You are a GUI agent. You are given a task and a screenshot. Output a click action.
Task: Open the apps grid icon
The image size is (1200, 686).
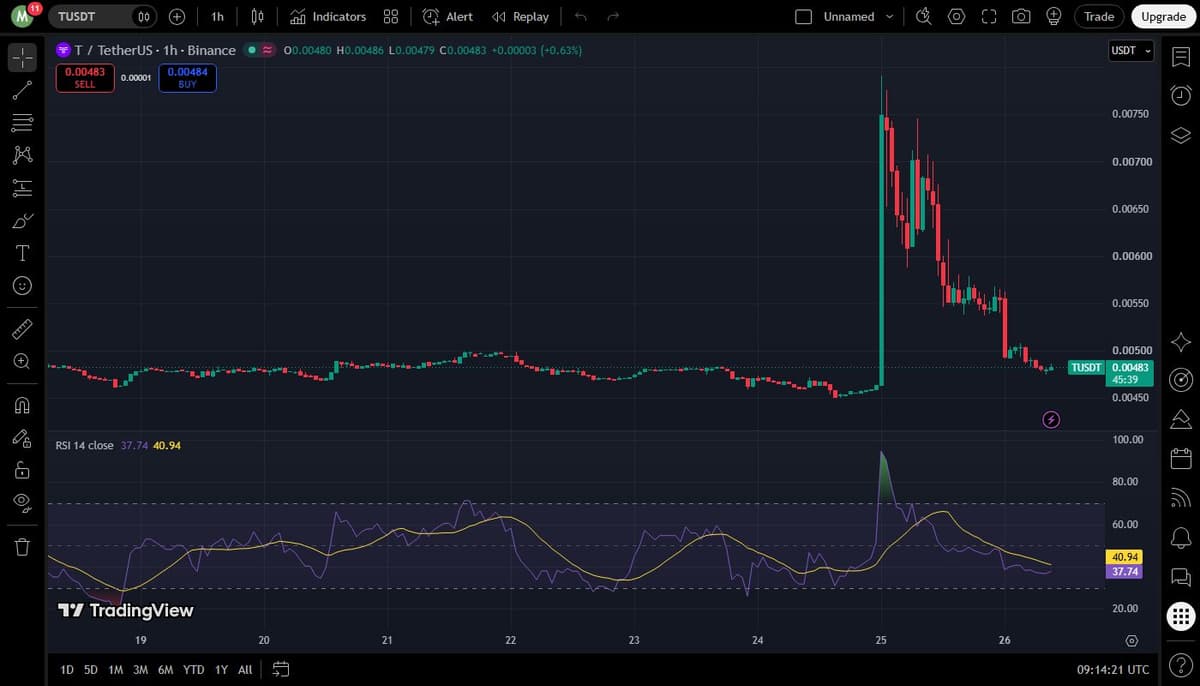1180,617
